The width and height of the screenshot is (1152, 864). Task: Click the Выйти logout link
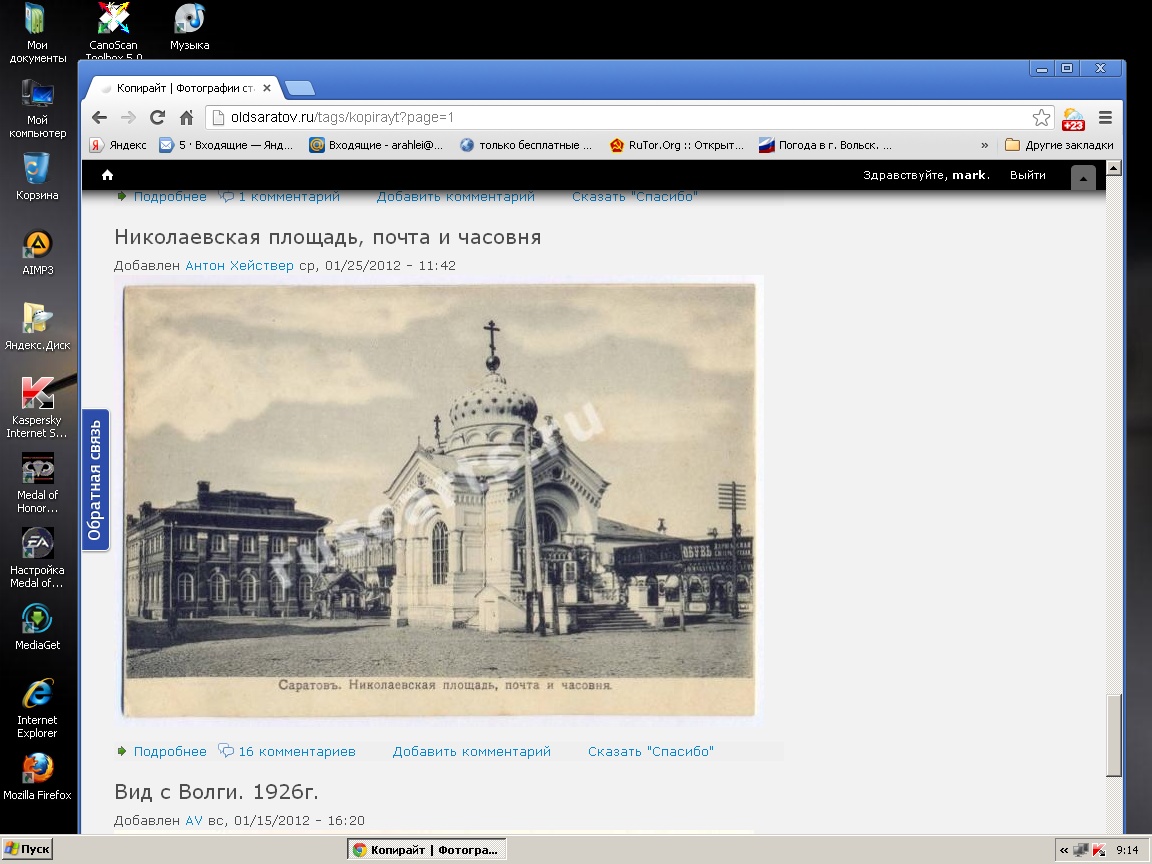coord(1027,175)
